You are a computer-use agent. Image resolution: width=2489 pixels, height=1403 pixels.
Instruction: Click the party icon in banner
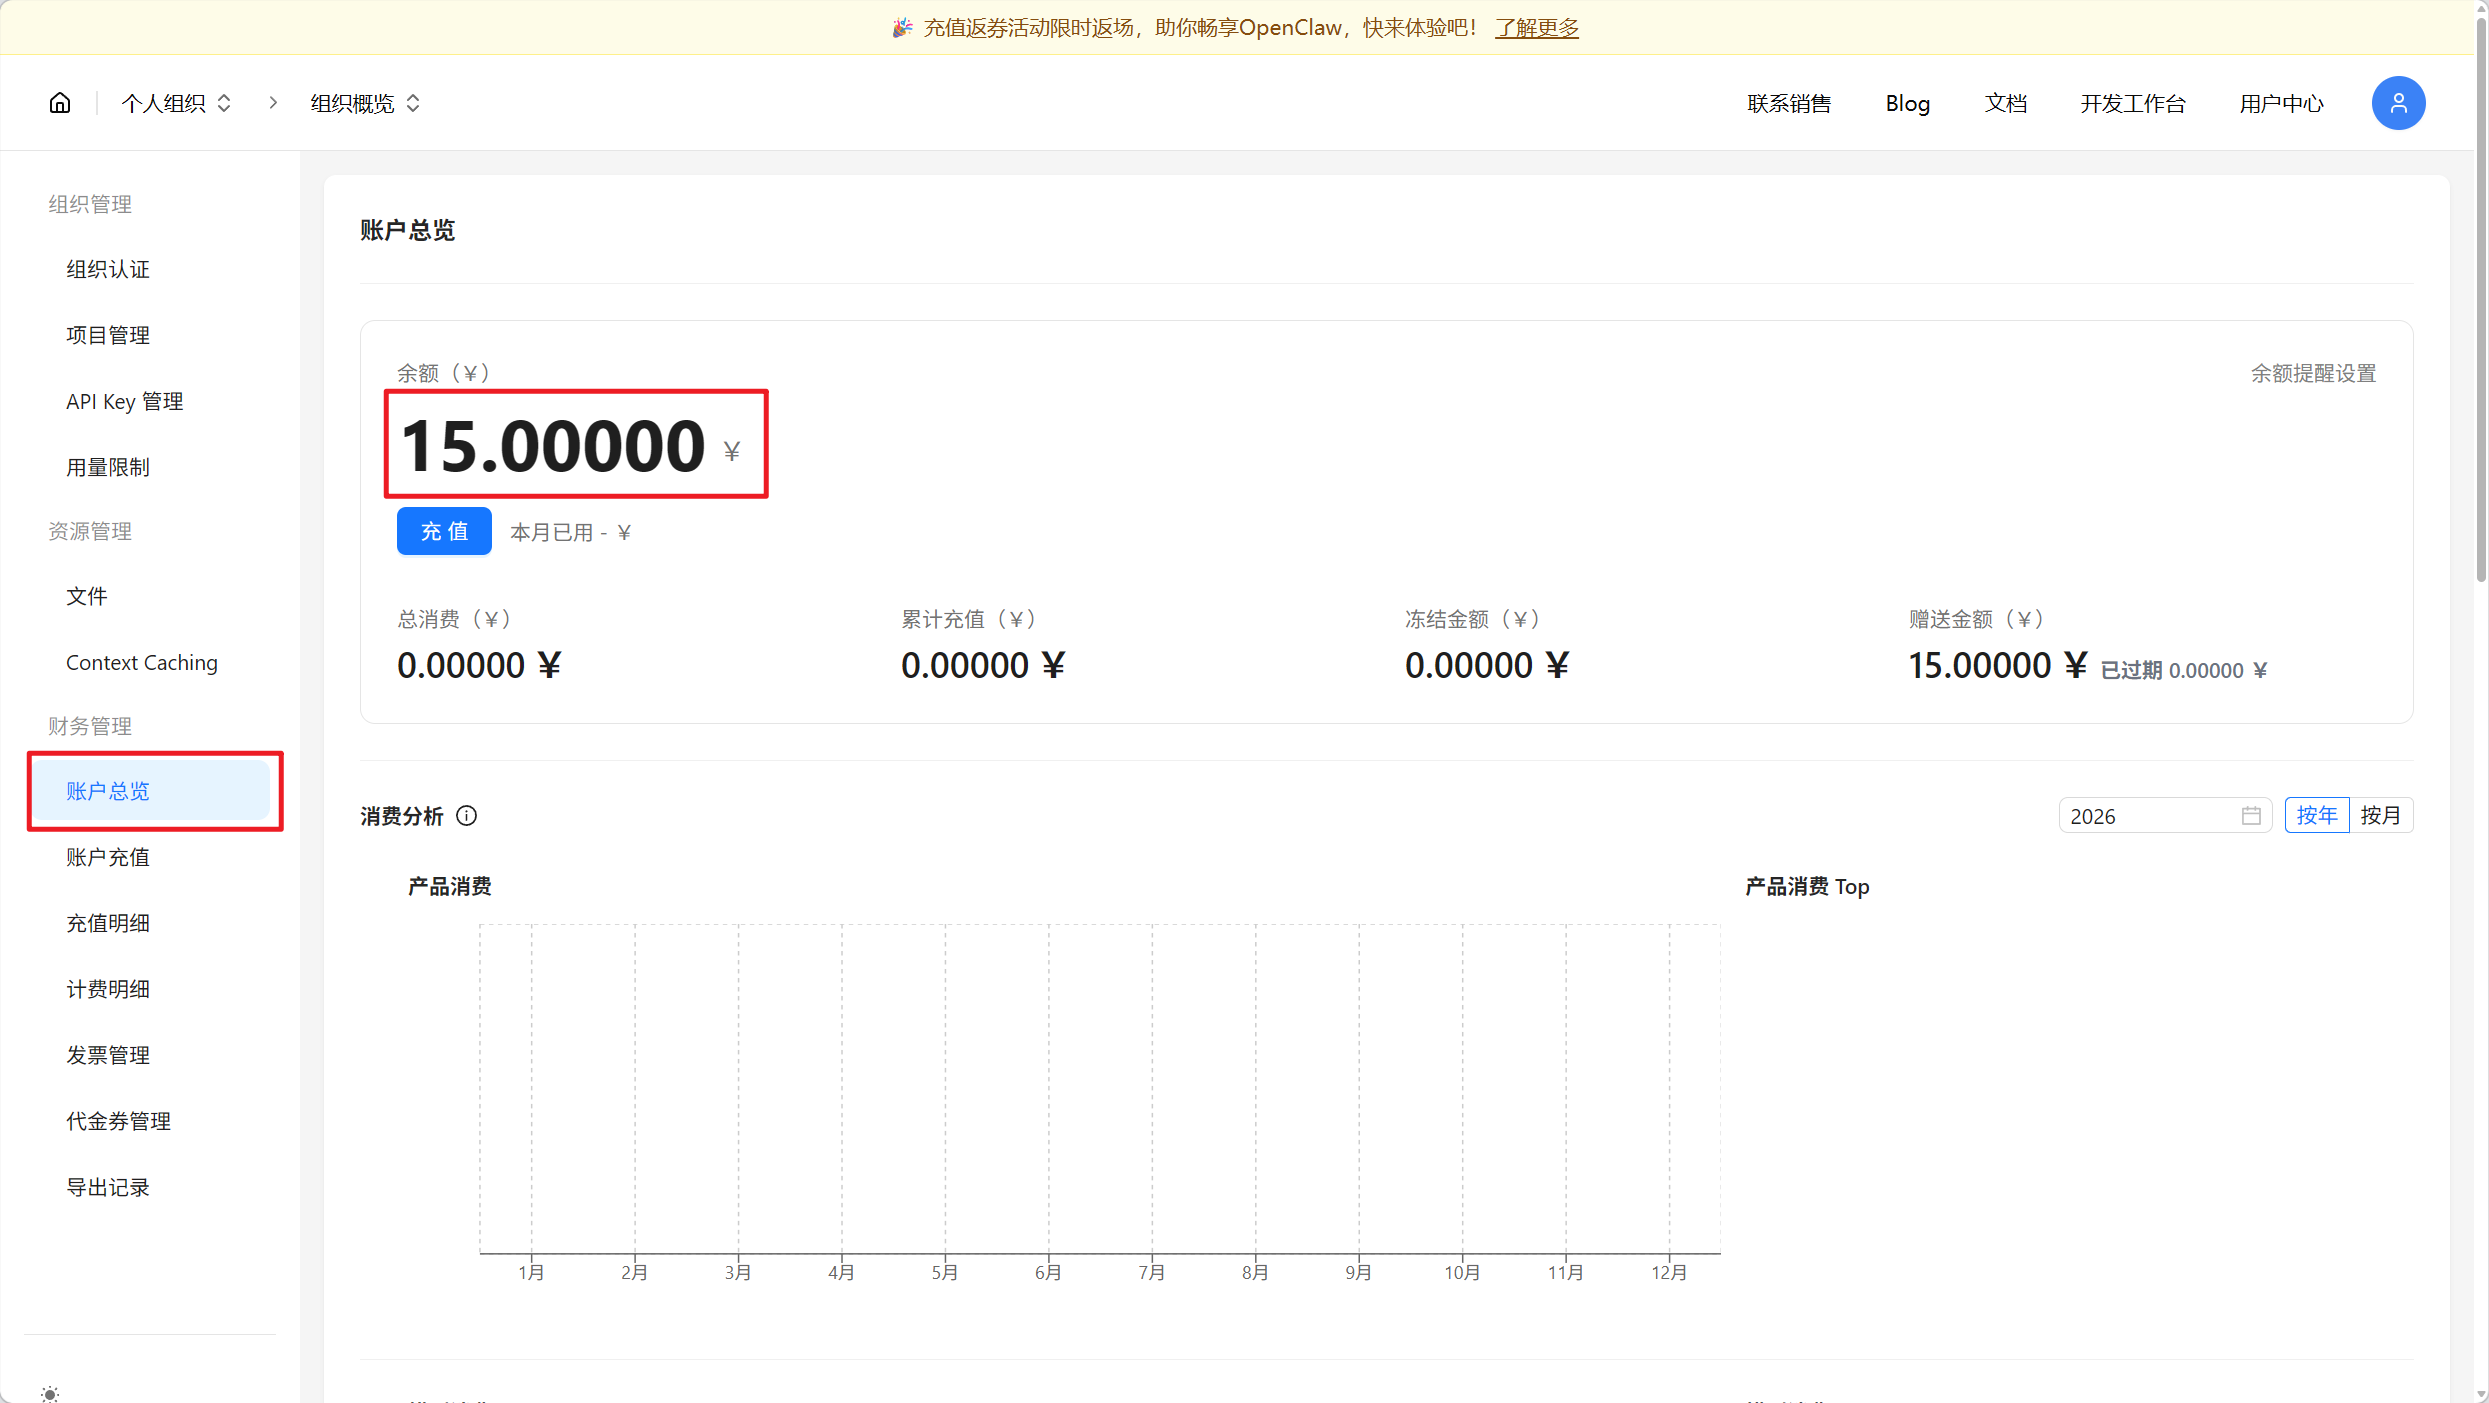click(x=902, y=28)
